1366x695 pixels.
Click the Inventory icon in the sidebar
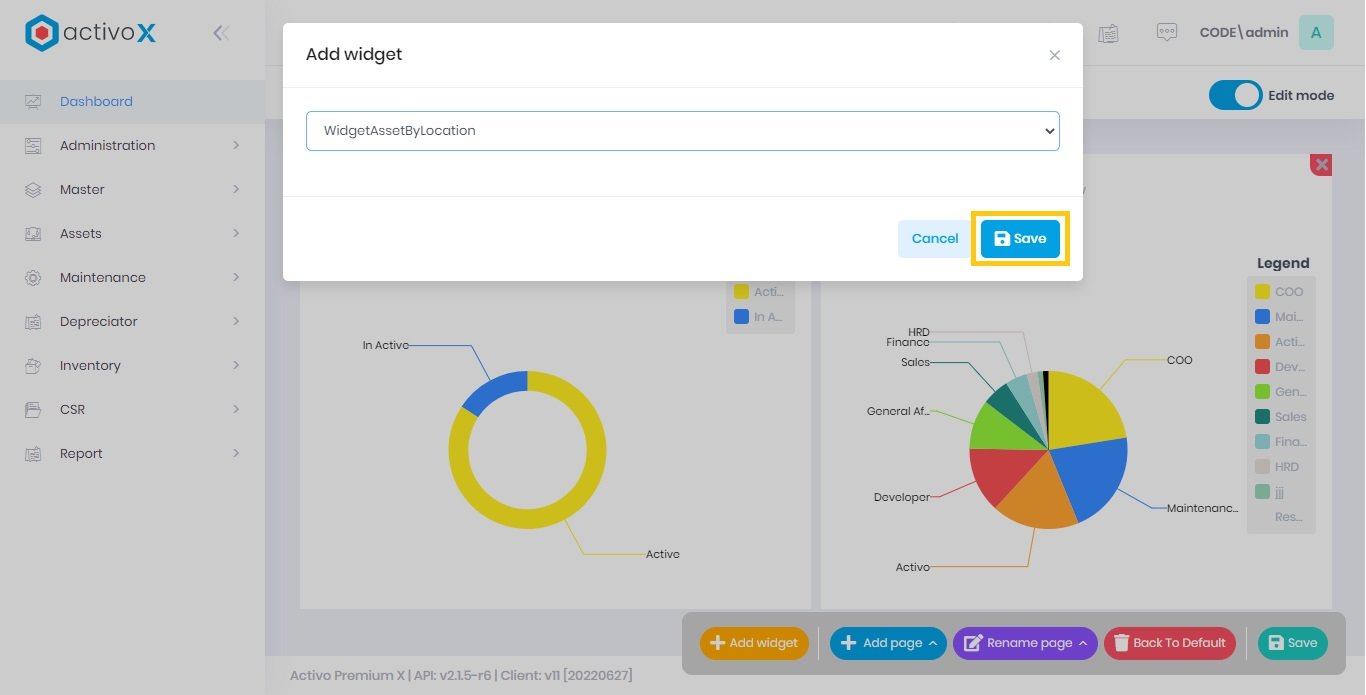33,366
